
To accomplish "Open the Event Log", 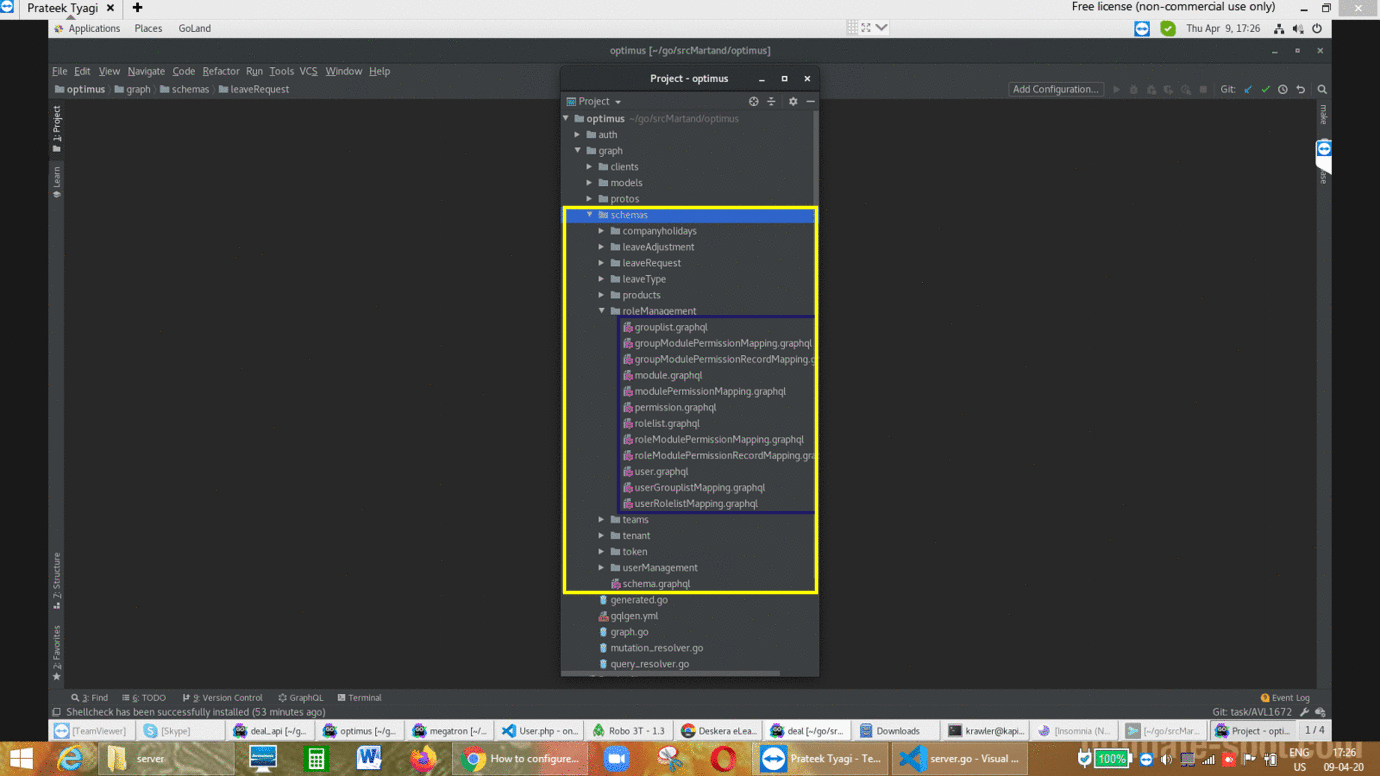I will tap(1284, 697).
